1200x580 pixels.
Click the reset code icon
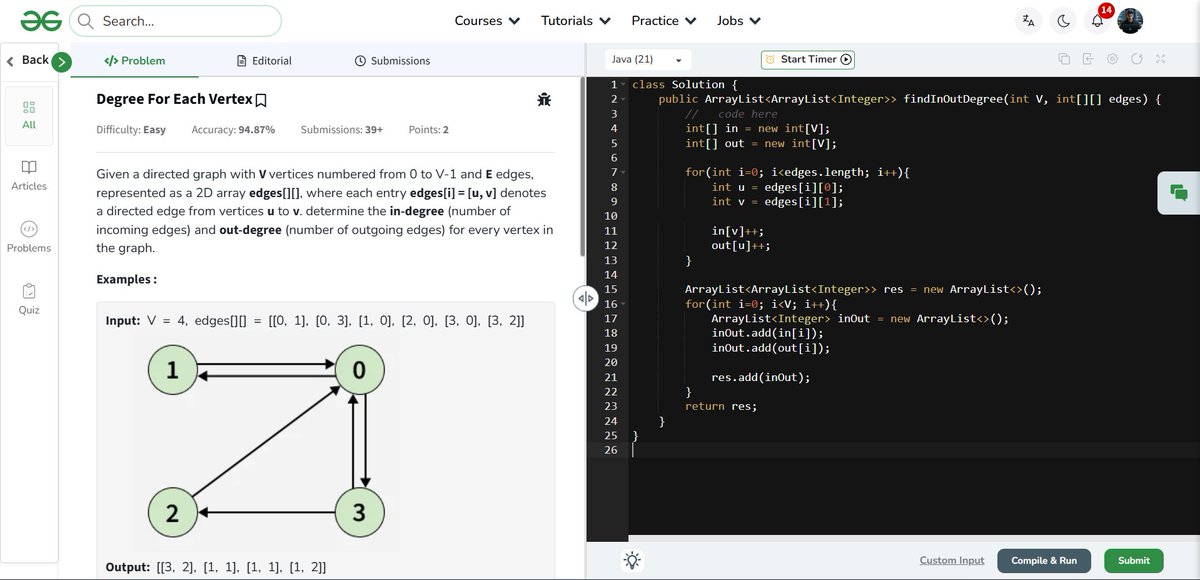(x=1136, y=59)
